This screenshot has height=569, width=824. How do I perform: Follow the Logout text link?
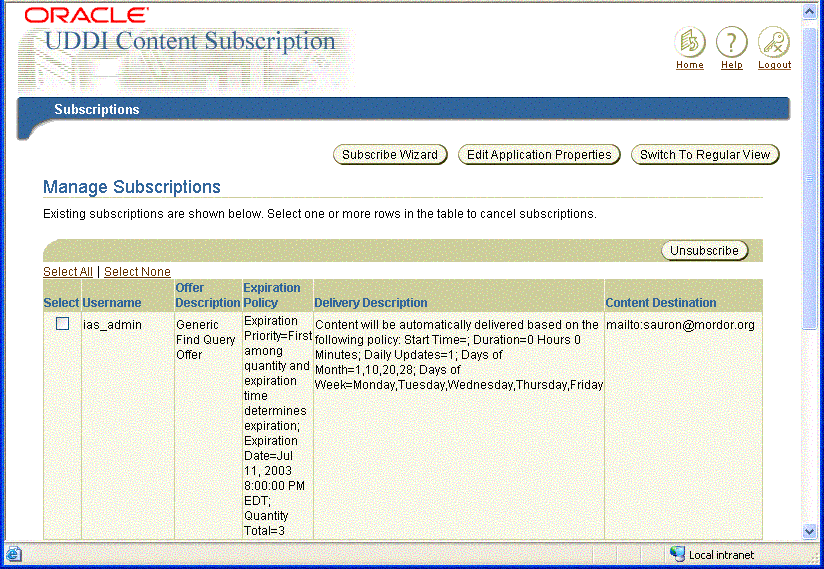click(x=774, y=65)
